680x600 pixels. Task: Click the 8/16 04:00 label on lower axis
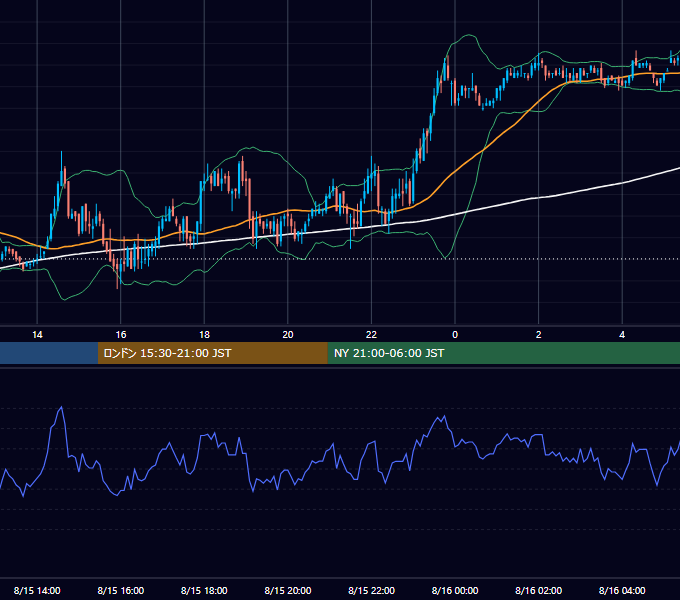point(622,590)
